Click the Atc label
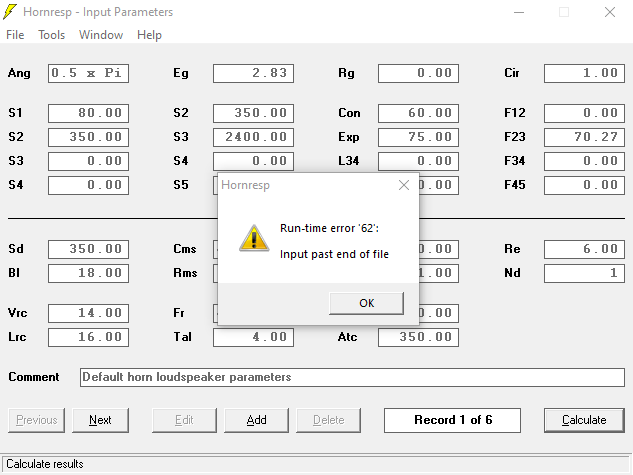The image size is (633, 475). [347, 337]
